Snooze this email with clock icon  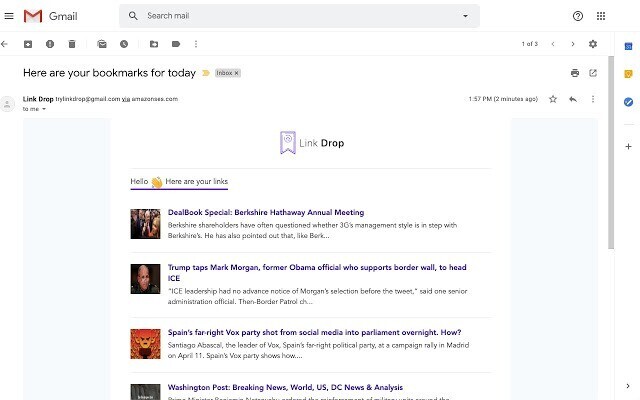coord(124,44)
